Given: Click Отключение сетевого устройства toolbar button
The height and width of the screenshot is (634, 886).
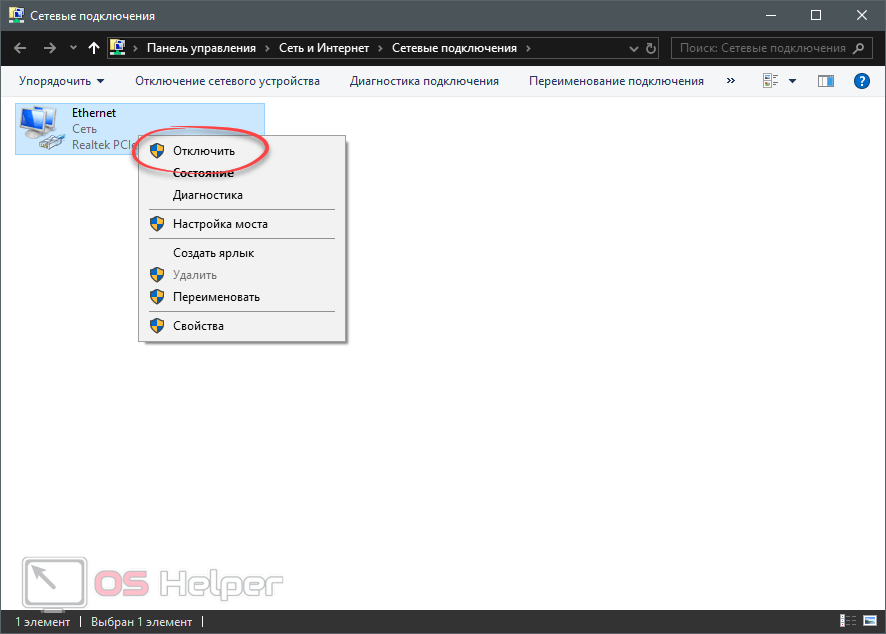Looking at the screenshot, I should click(x=227, y=81).
